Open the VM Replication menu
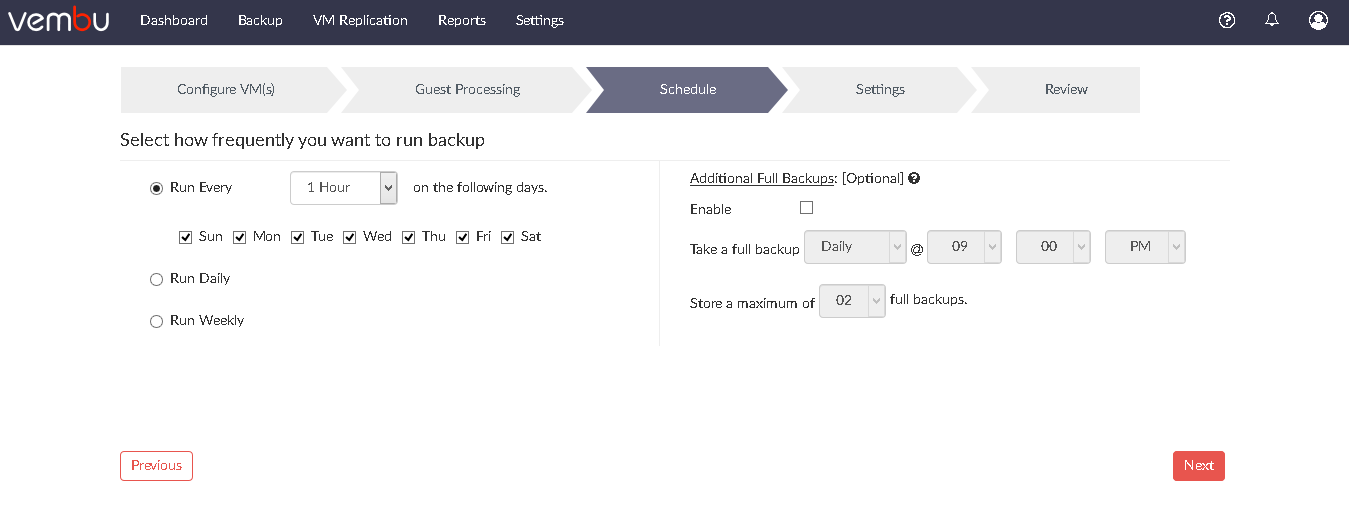The width and height of the screenshot is (1349, 518). click(x=360, y=20)
